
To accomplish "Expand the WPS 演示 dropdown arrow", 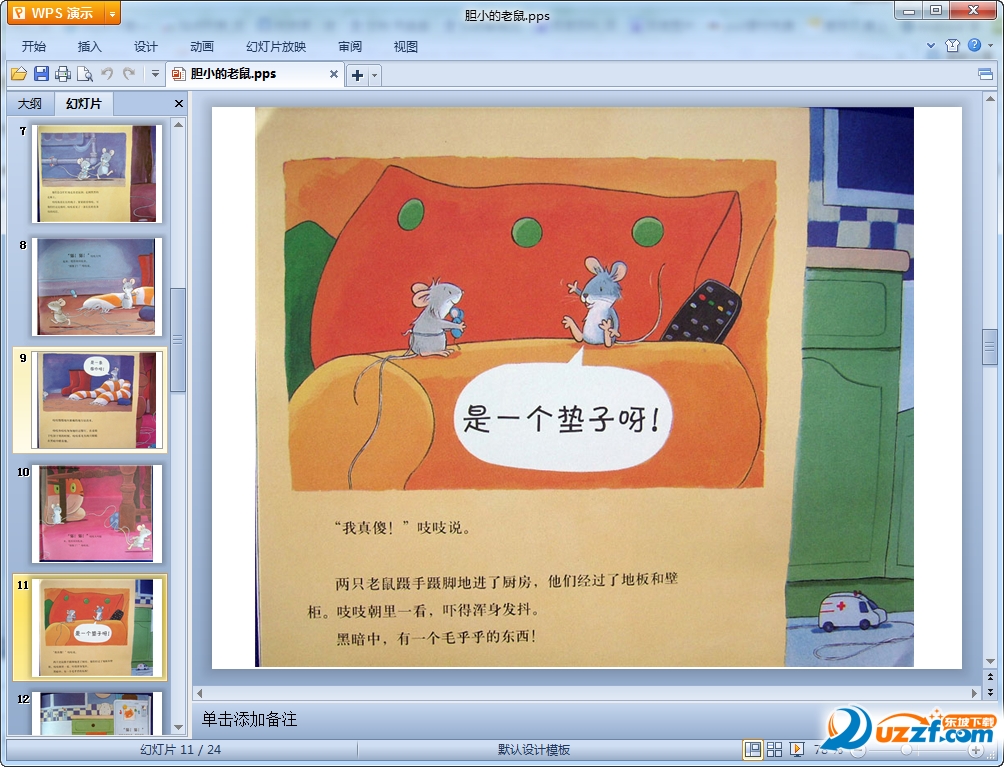I will point(112,13).
